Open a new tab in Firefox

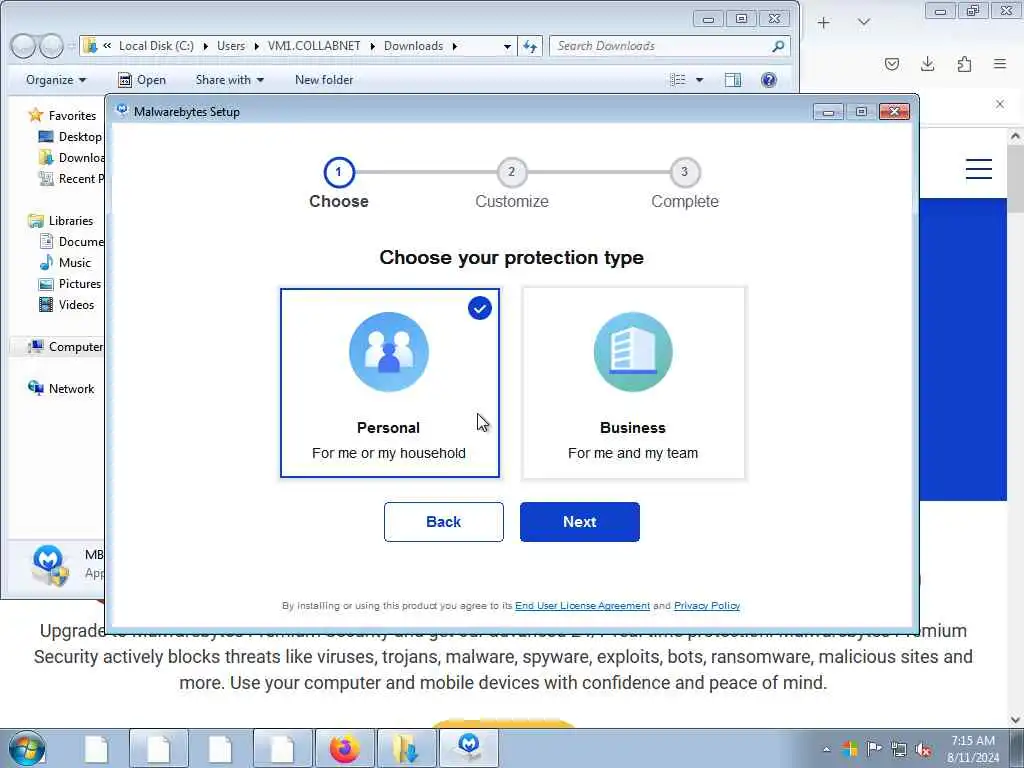(824, 23)
